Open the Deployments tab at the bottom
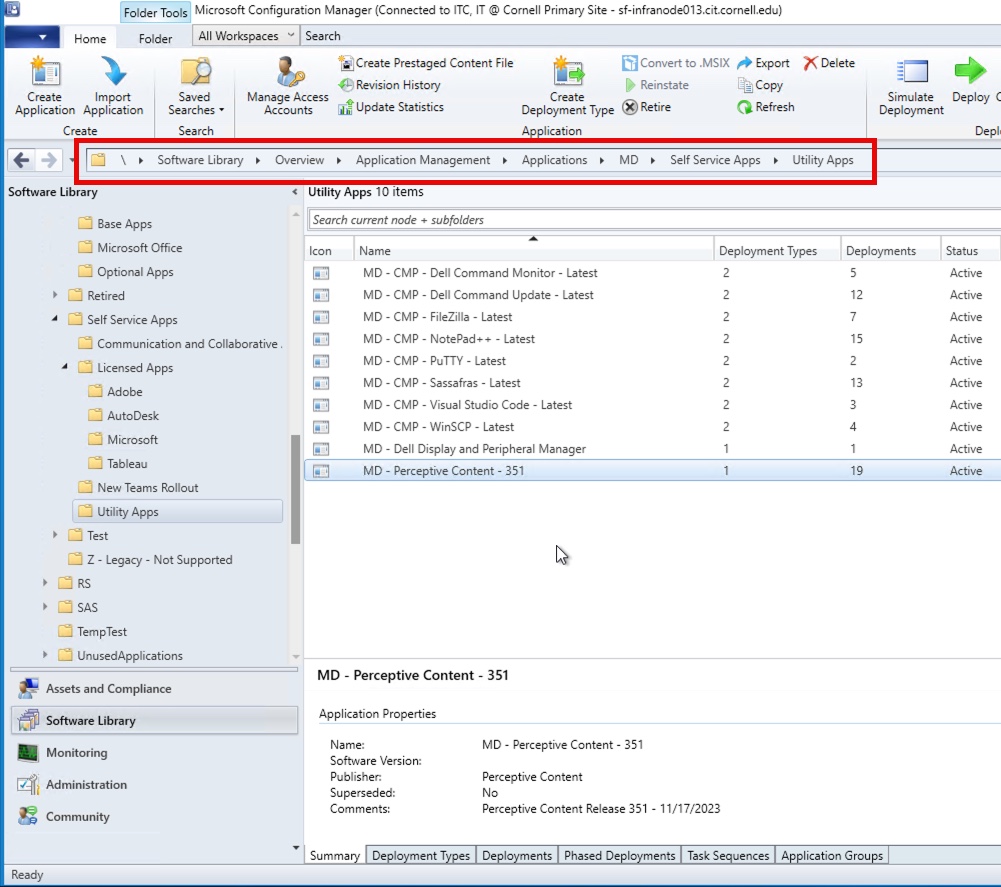 point(517,855)
